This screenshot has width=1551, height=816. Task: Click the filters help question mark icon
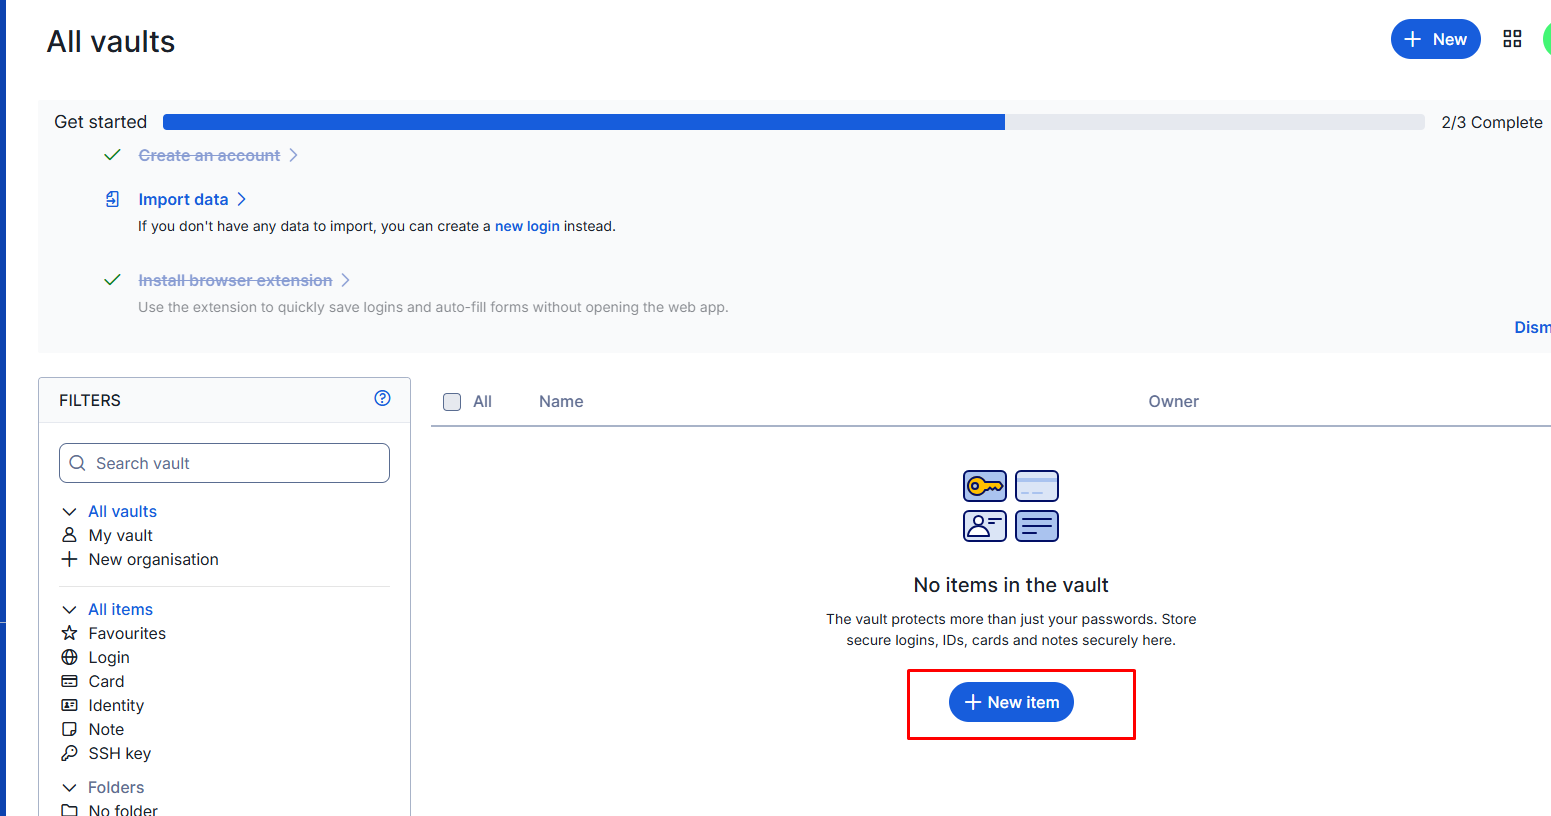(382, 398)
